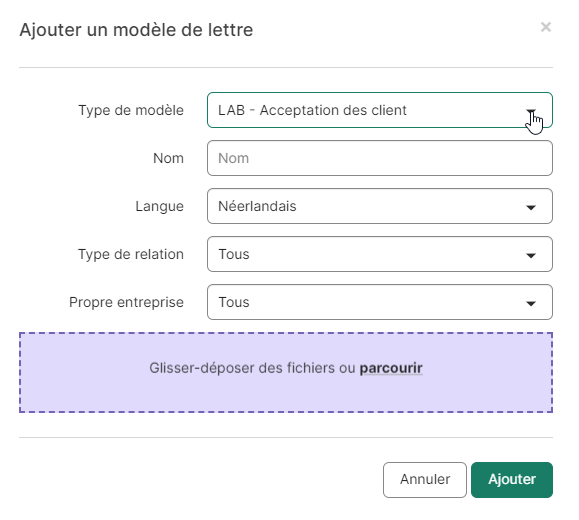The height and width of the screenshot is (520, 579).
Task: Open the Langue dropdown showing Néerlandais
Action: click(380, 206)
